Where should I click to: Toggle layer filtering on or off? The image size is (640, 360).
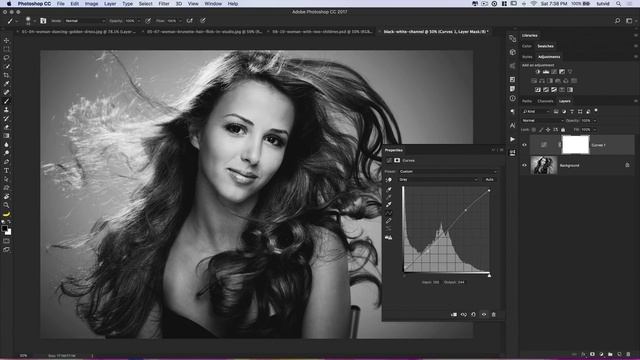[x=596, y=111]
